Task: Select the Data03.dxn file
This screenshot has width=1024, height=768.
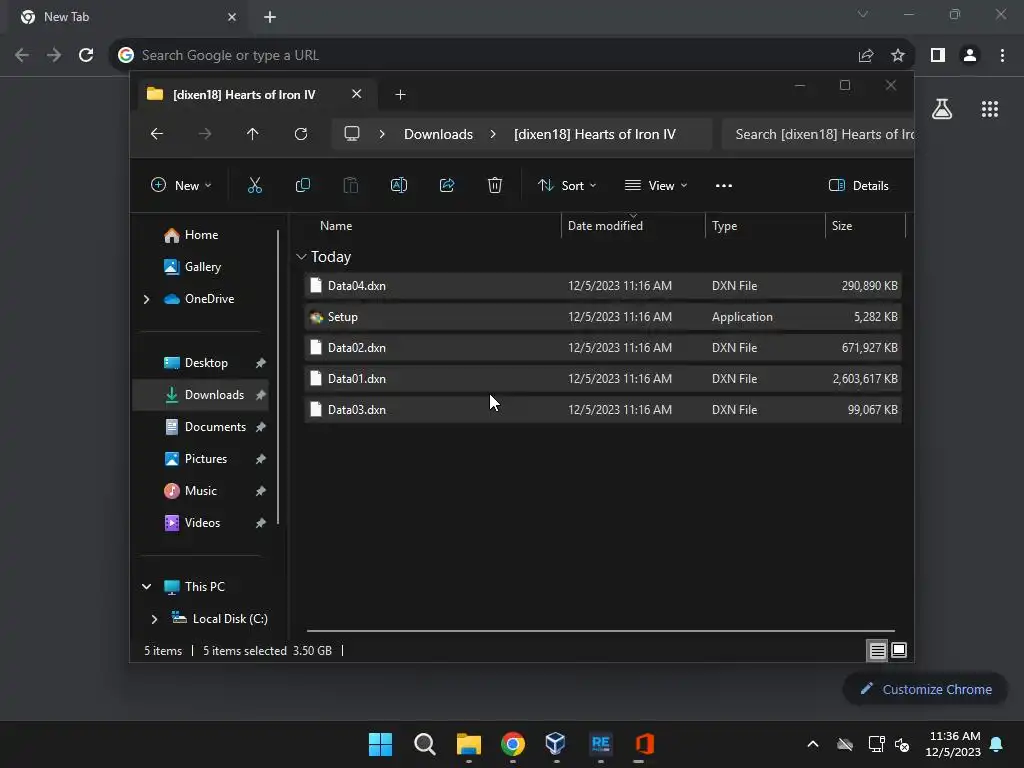Action: [603, 409]
